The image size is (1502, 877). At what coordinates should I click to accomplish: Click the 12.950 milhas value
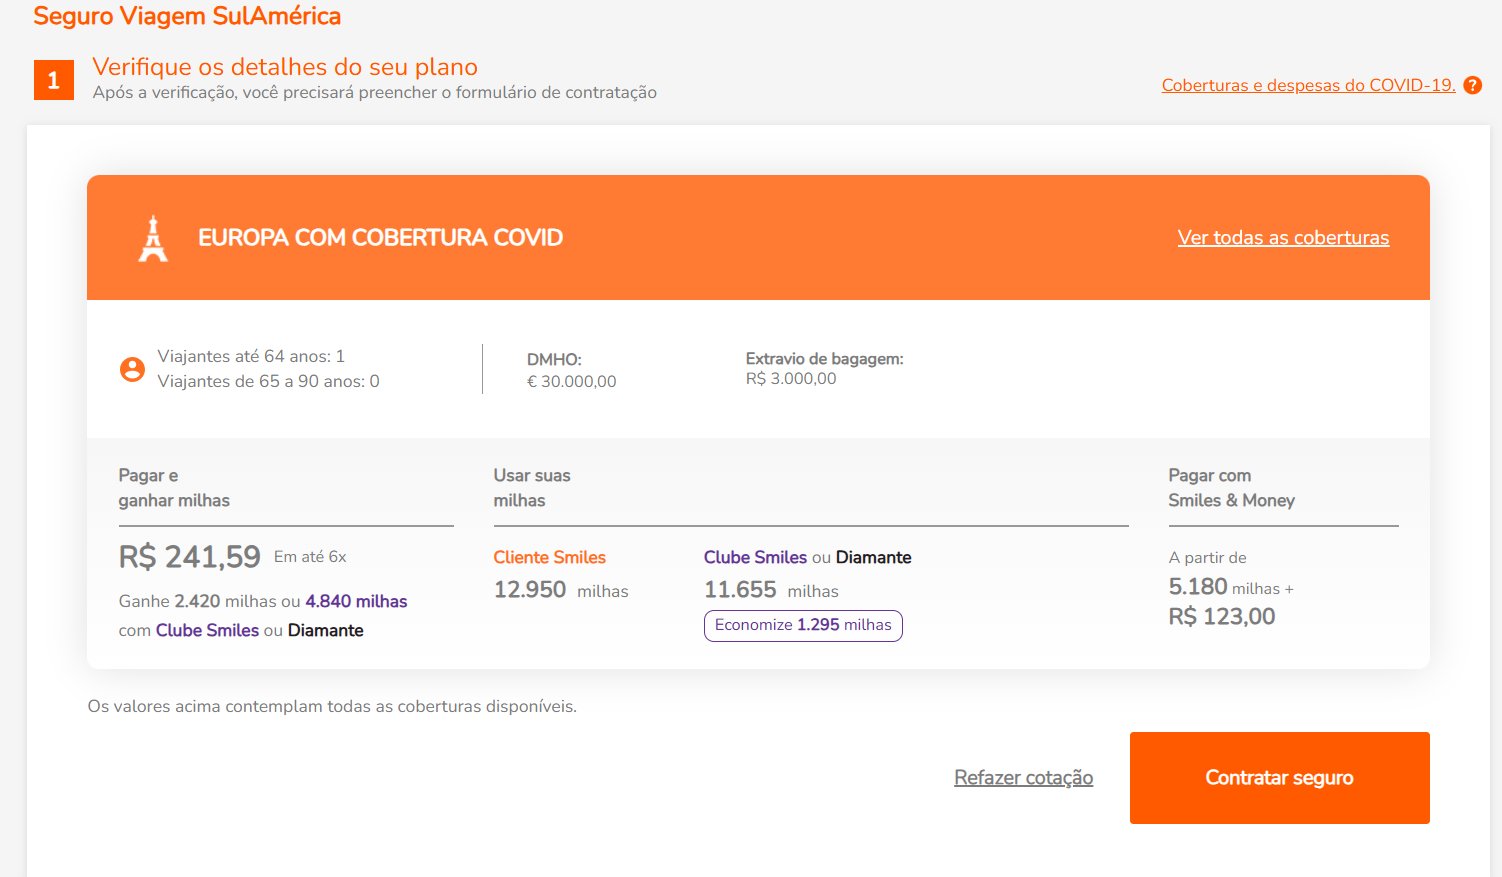point(561,590)
